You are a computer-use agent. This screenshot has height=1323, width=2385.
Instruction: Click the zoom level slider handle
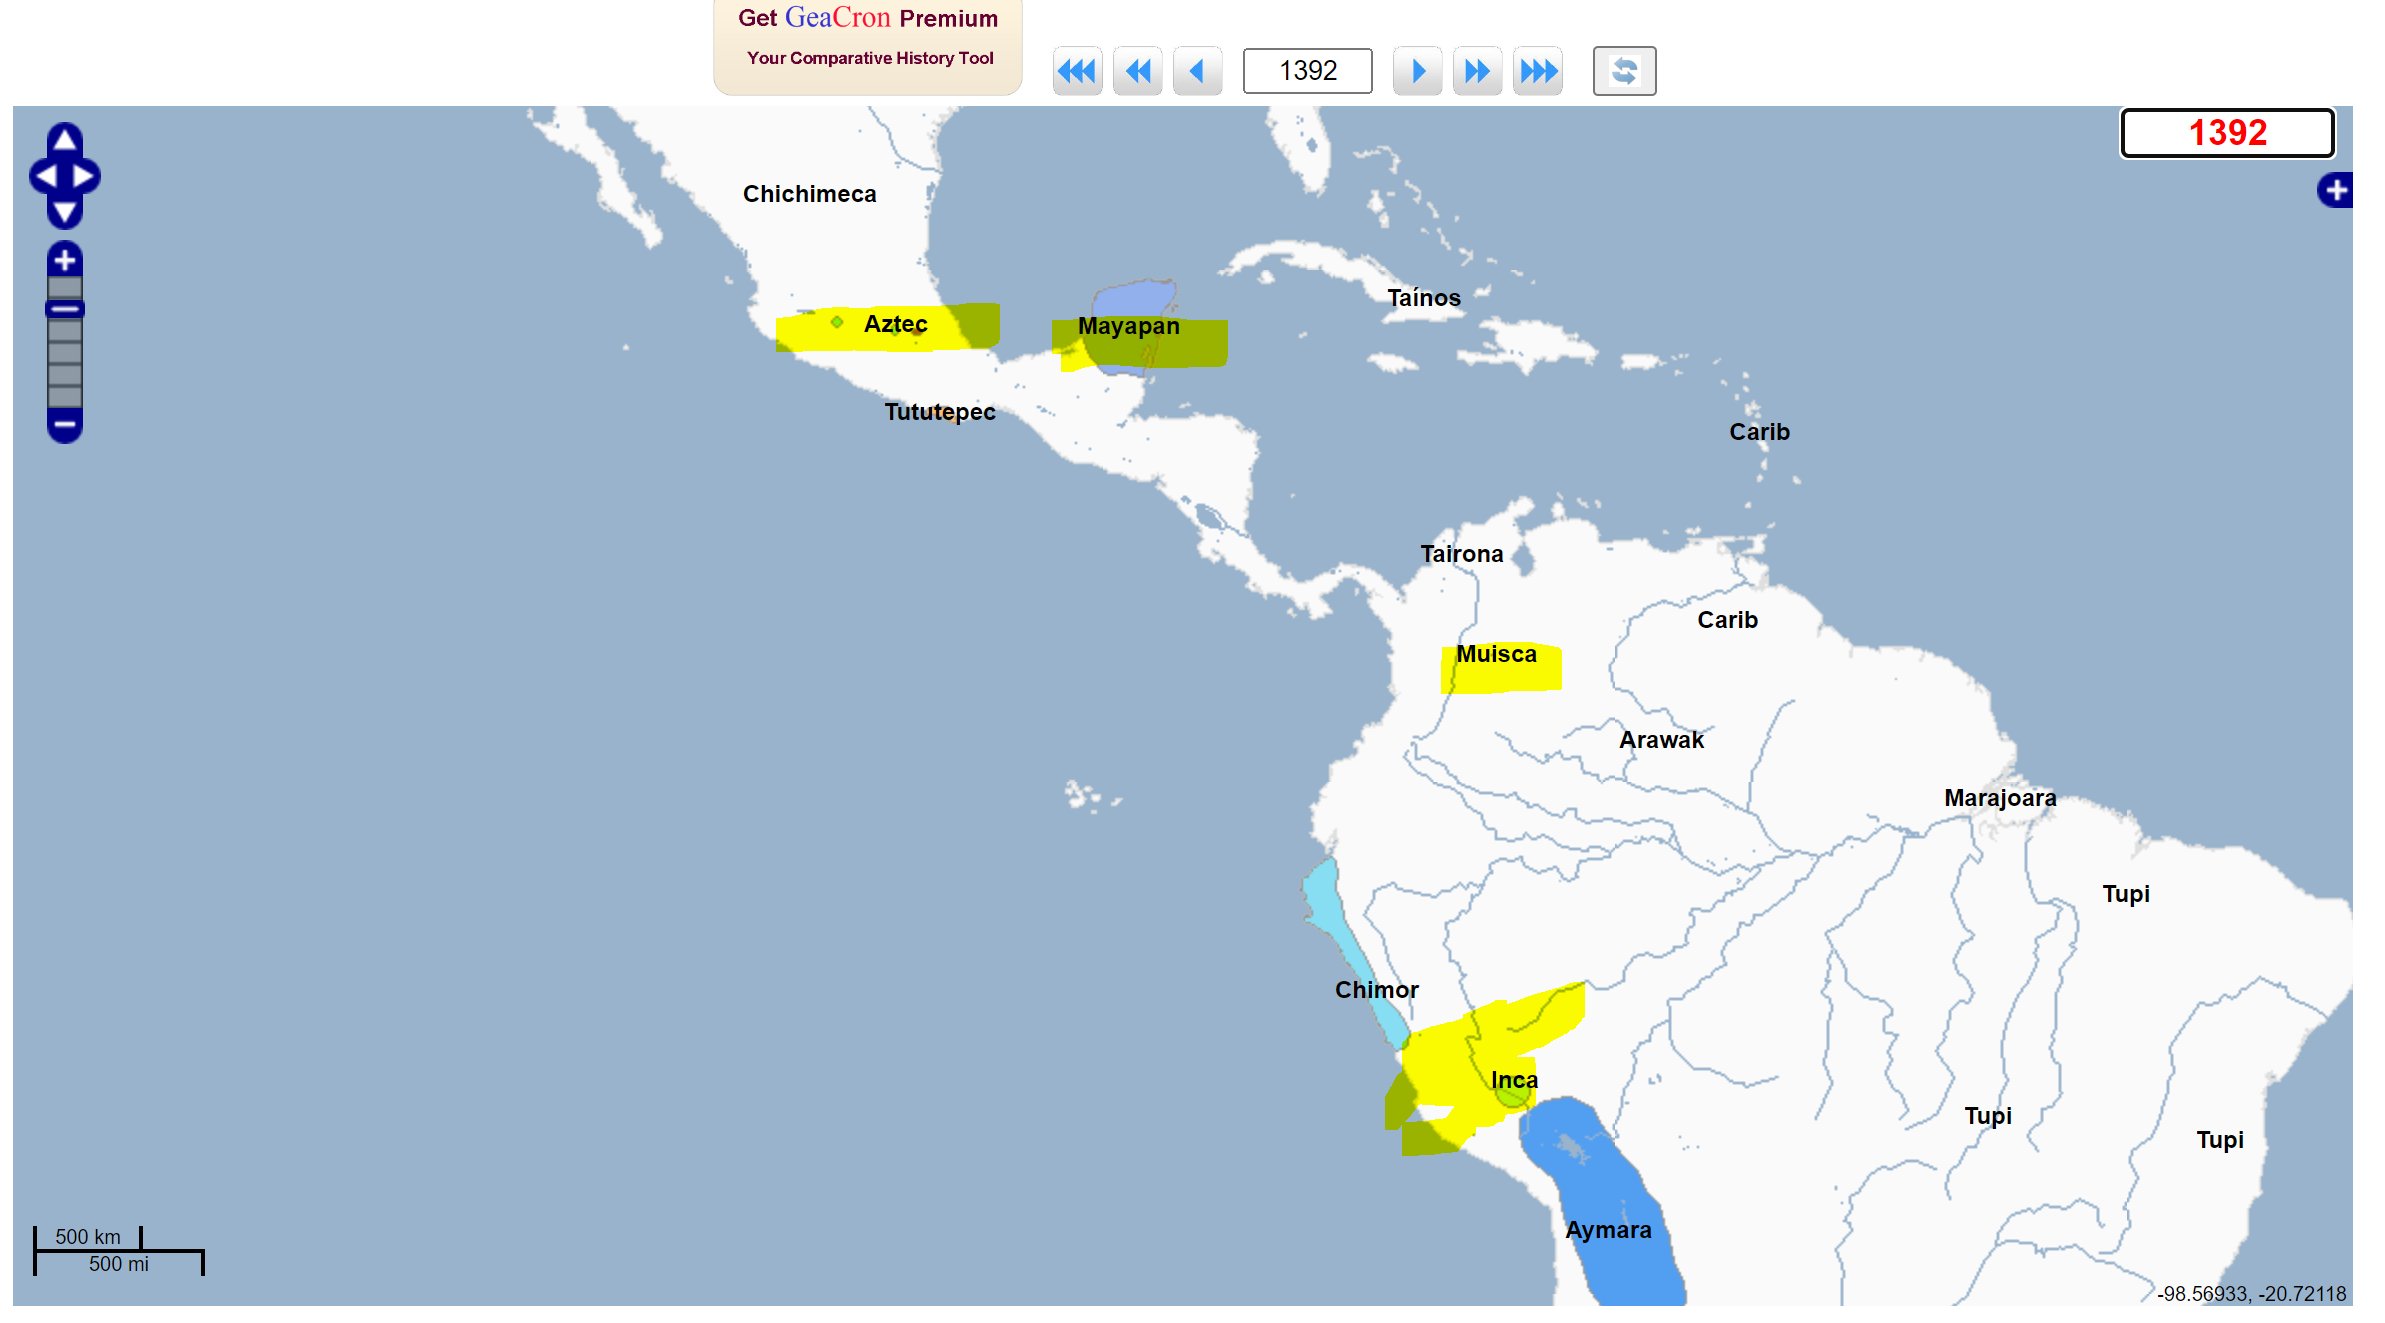(65, 309)
